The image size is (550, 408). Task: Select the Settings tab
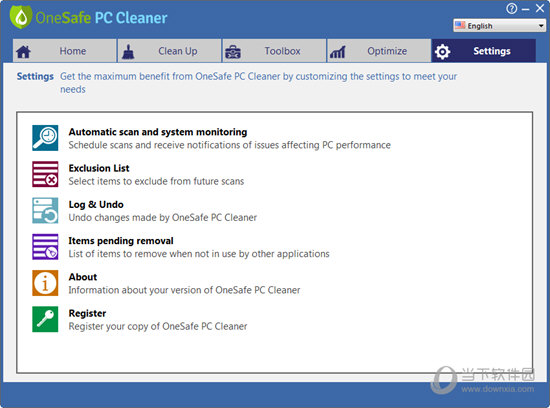484,51
